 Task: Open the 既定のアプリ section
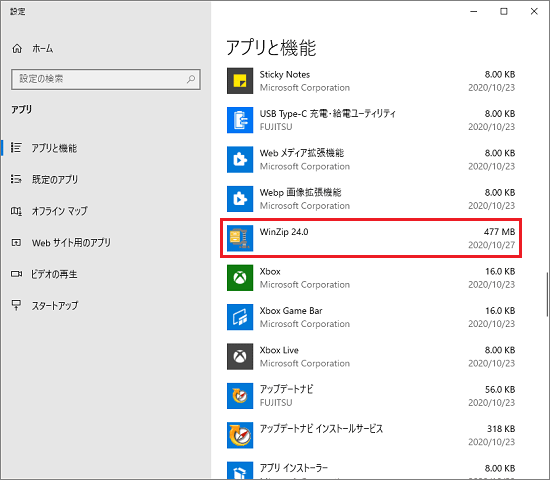(x=55, y=179)
